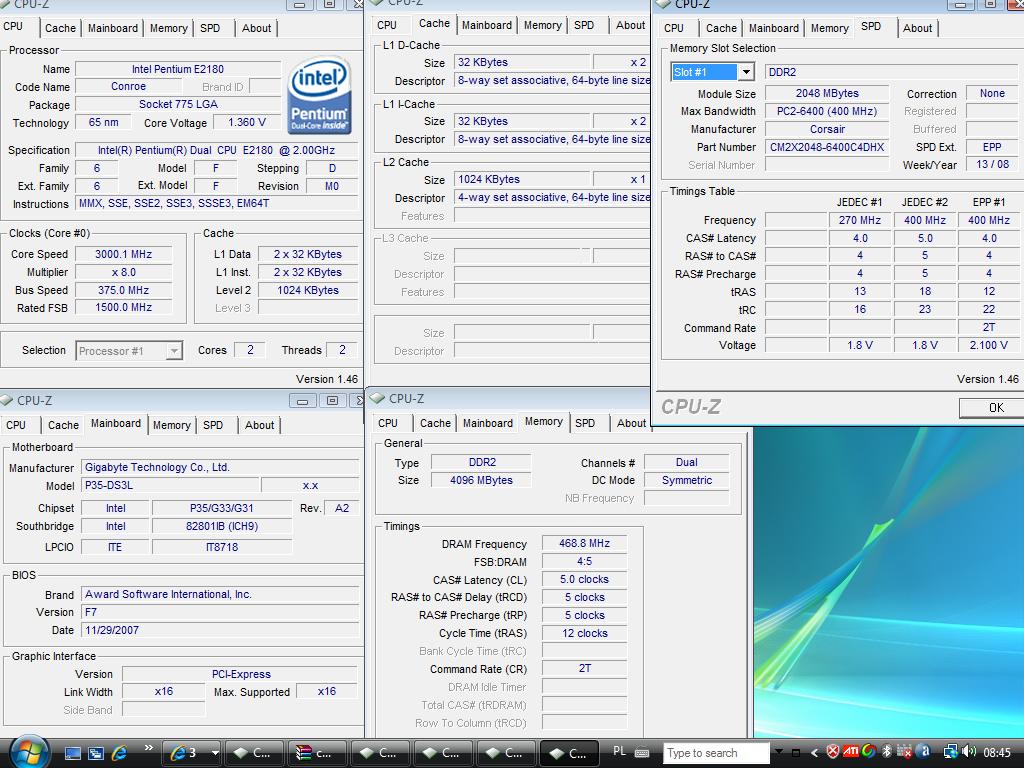Open SPD tab in bottom-left Mainboard window
The image size is (1024, 768).
213,425
